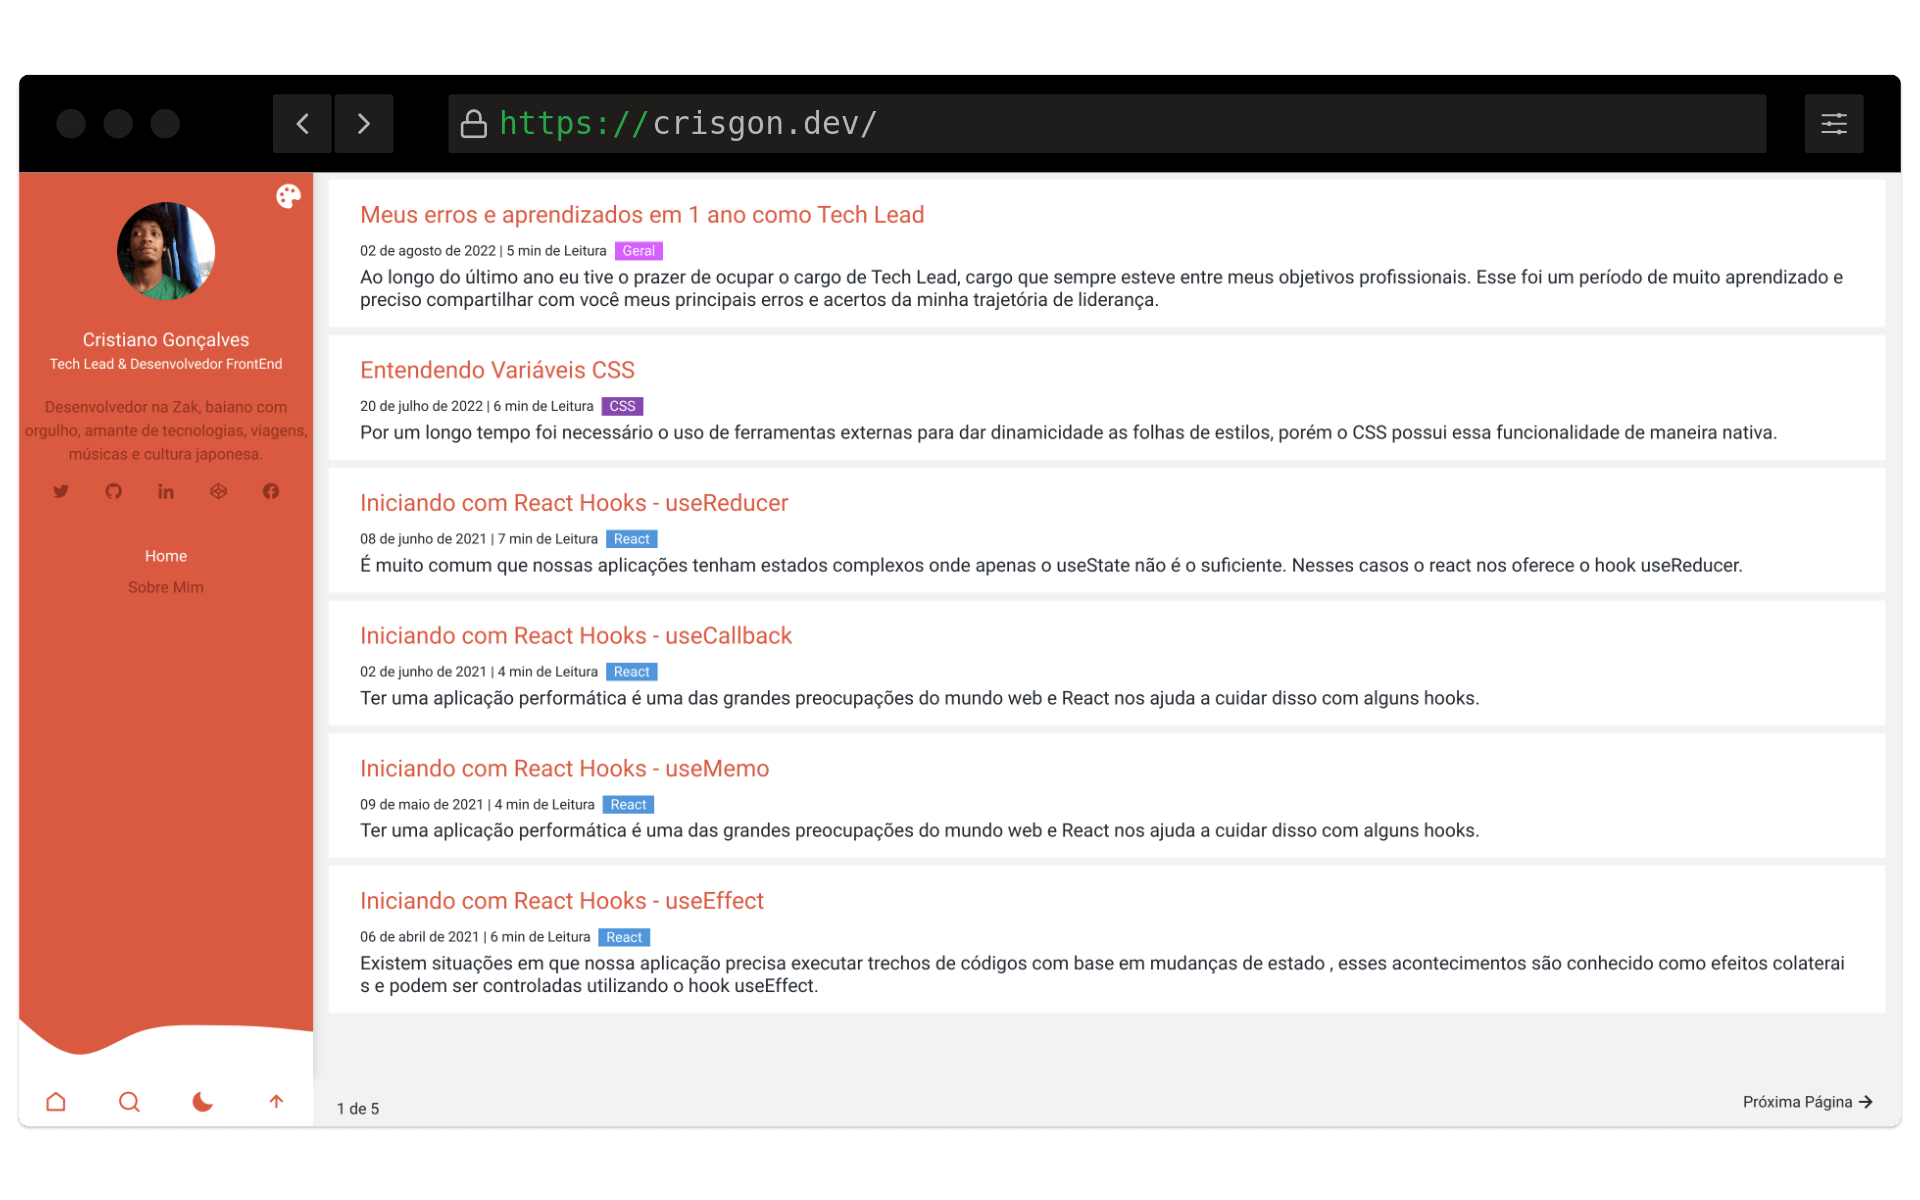Open the Twitter profile icon
This screenshot has height=1200, width=1920.
61,491
